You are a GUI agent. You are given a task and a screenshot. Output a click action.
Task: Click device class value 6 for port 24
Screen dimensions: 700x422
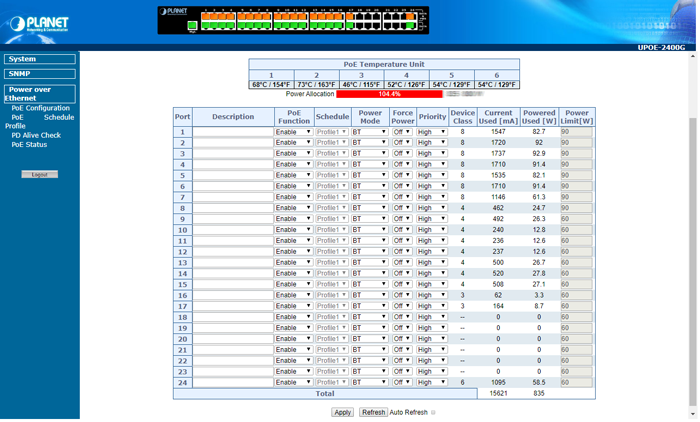coord(462,382)
